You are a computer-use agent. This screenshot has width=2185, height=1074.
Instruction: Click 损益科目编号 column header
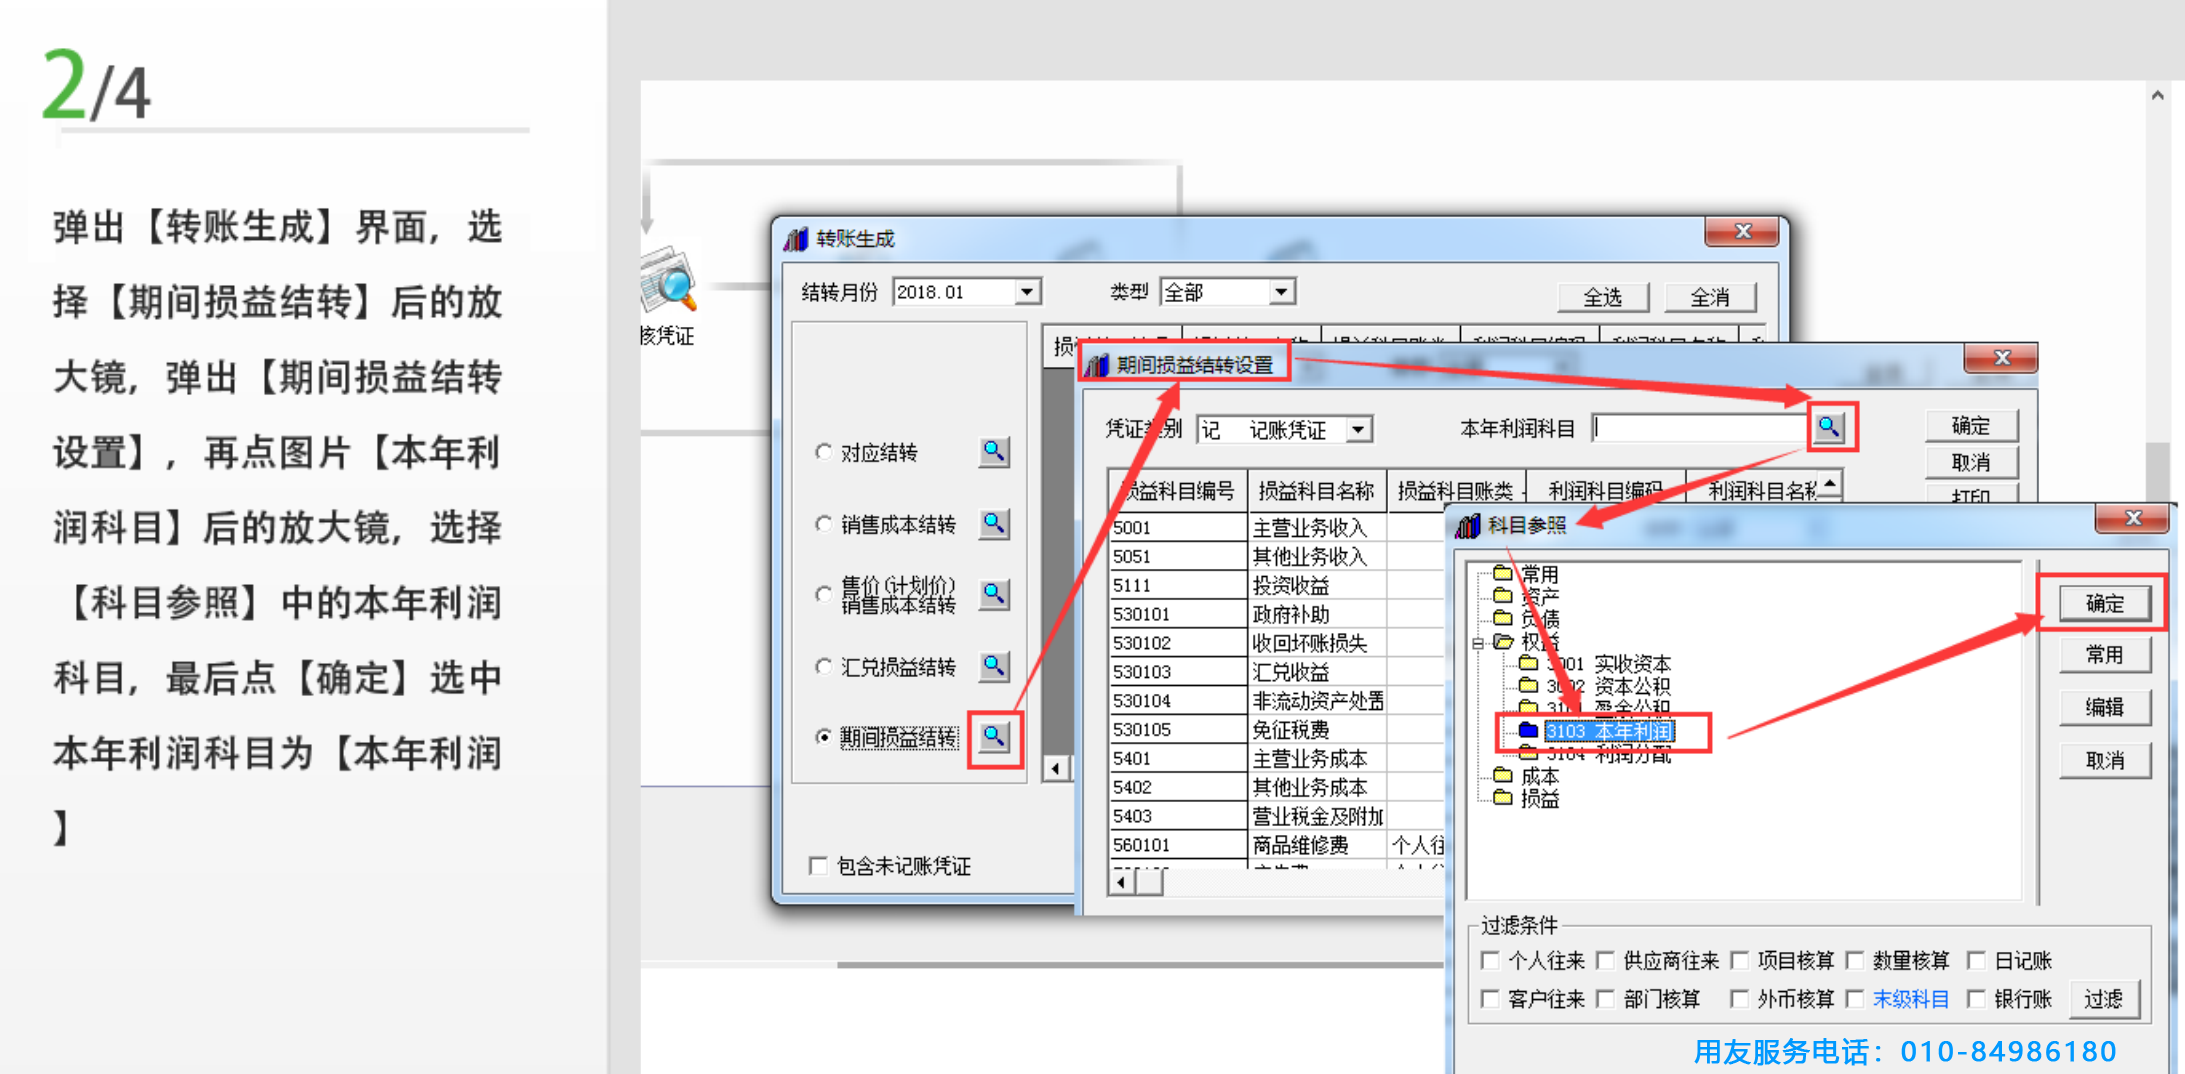click(1178, 490)
